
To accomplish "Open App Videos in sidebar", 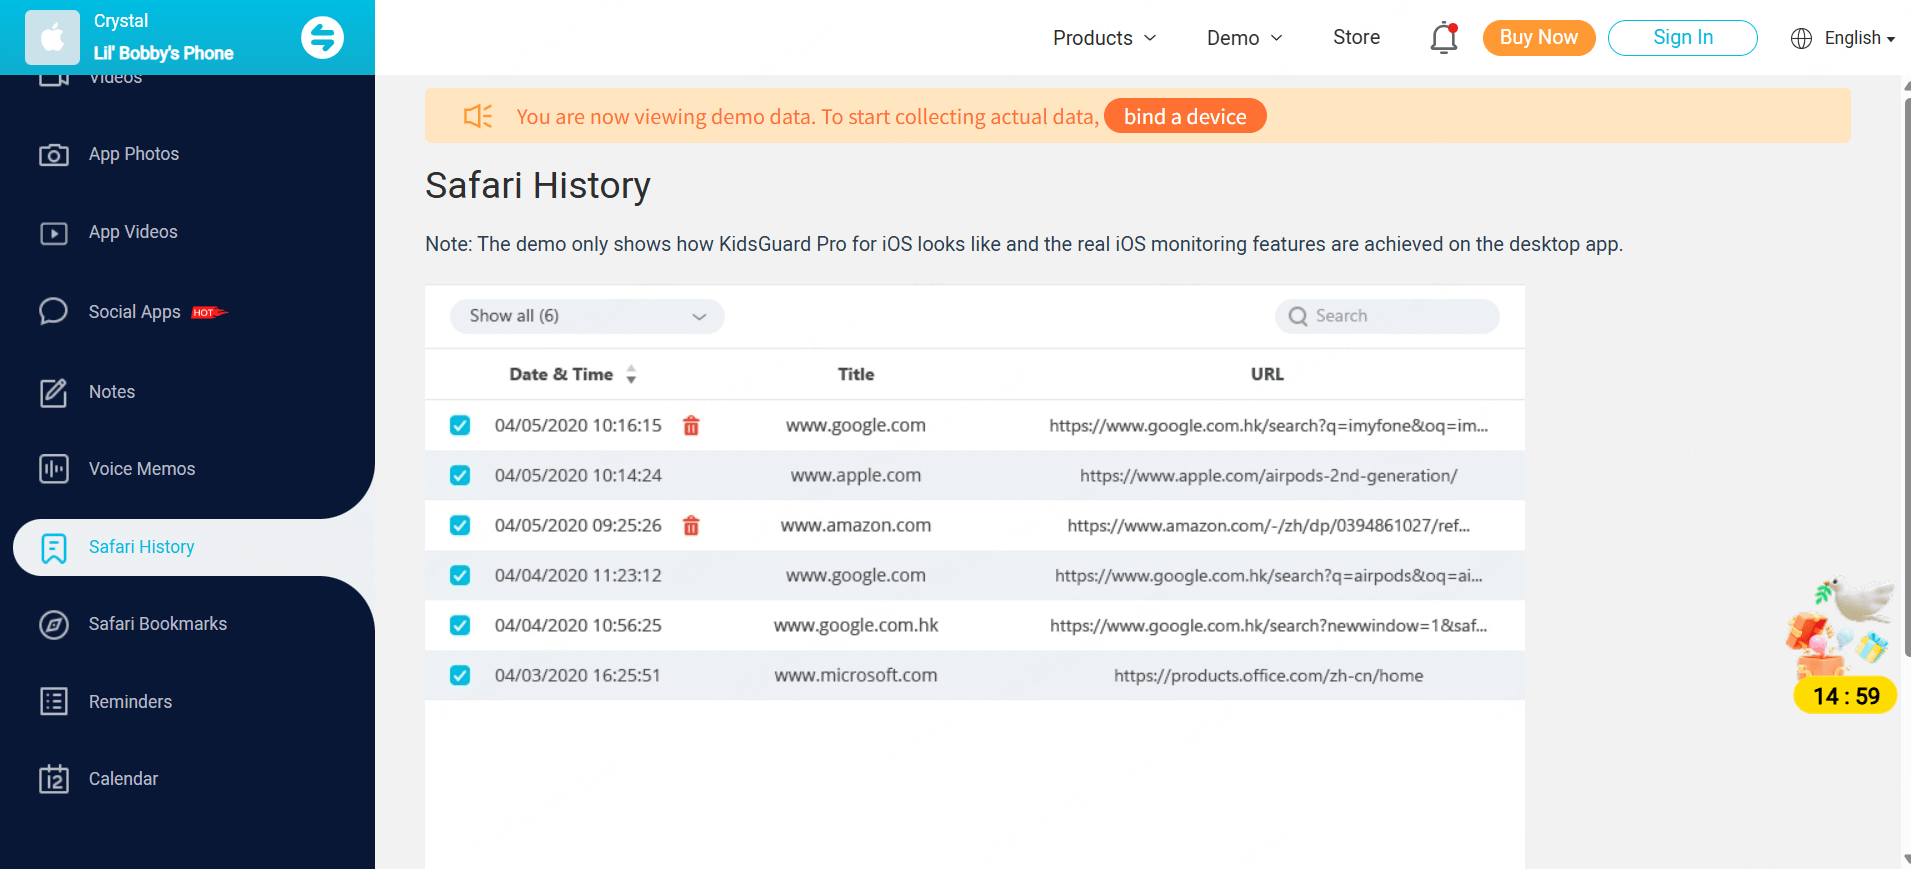I will pos(133,232).
